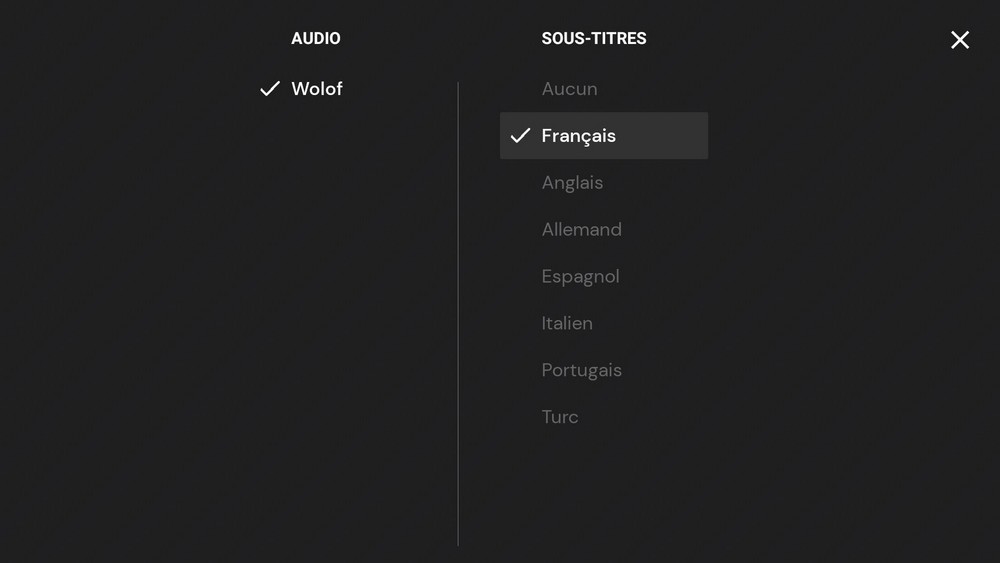This screenshot has width=1000, height=563.
Task: Pick Espagnol from subtitle list
Action: pos(580,277)
